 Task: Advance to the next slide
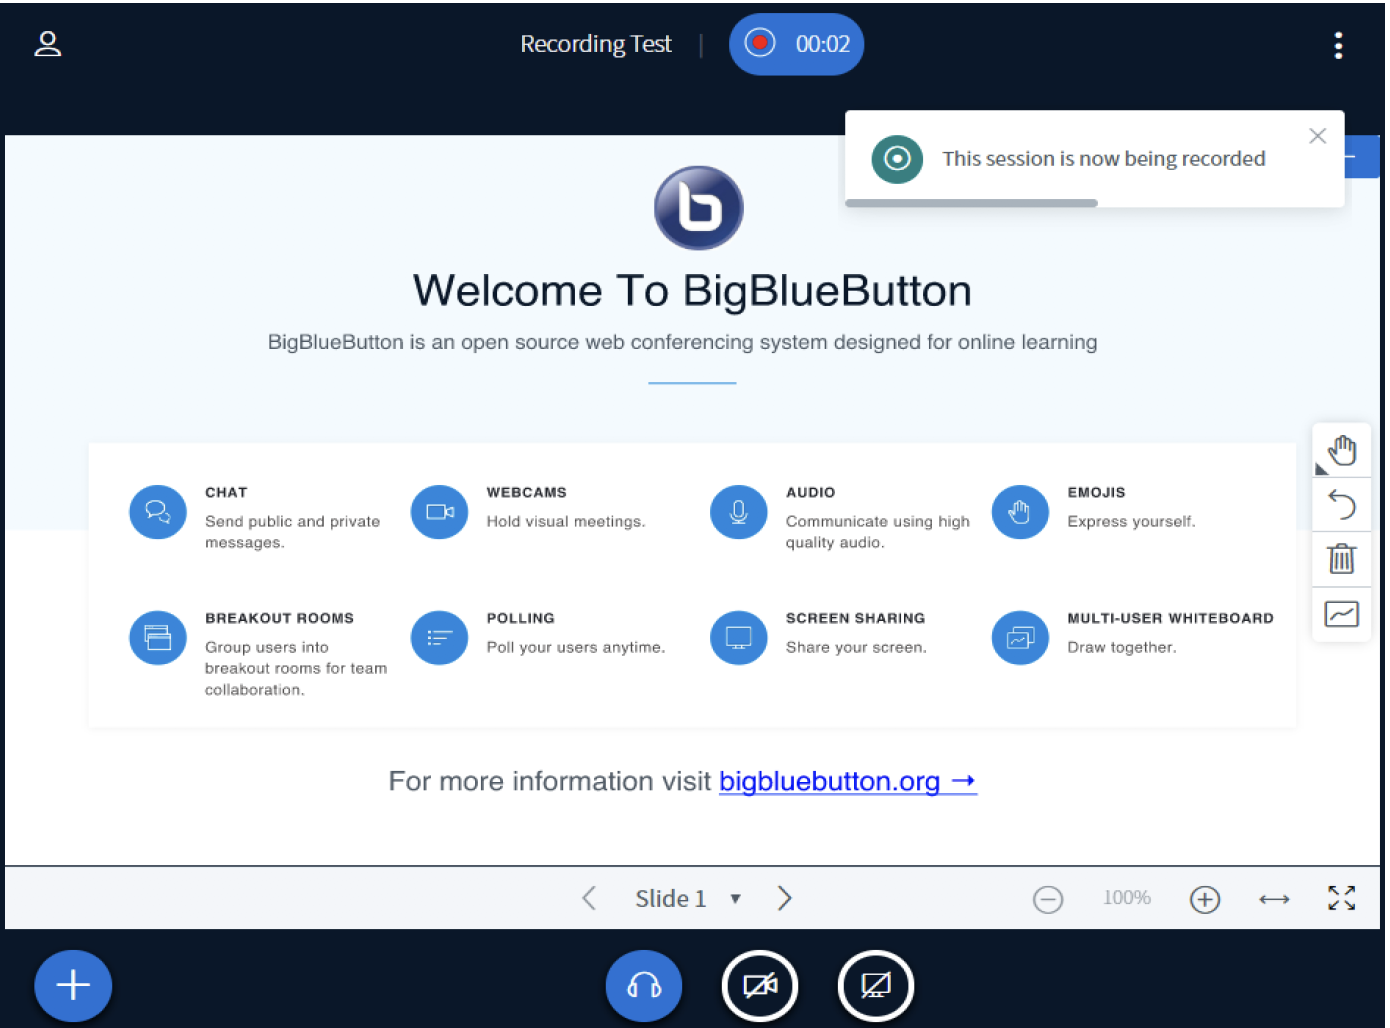pos(785,898)
